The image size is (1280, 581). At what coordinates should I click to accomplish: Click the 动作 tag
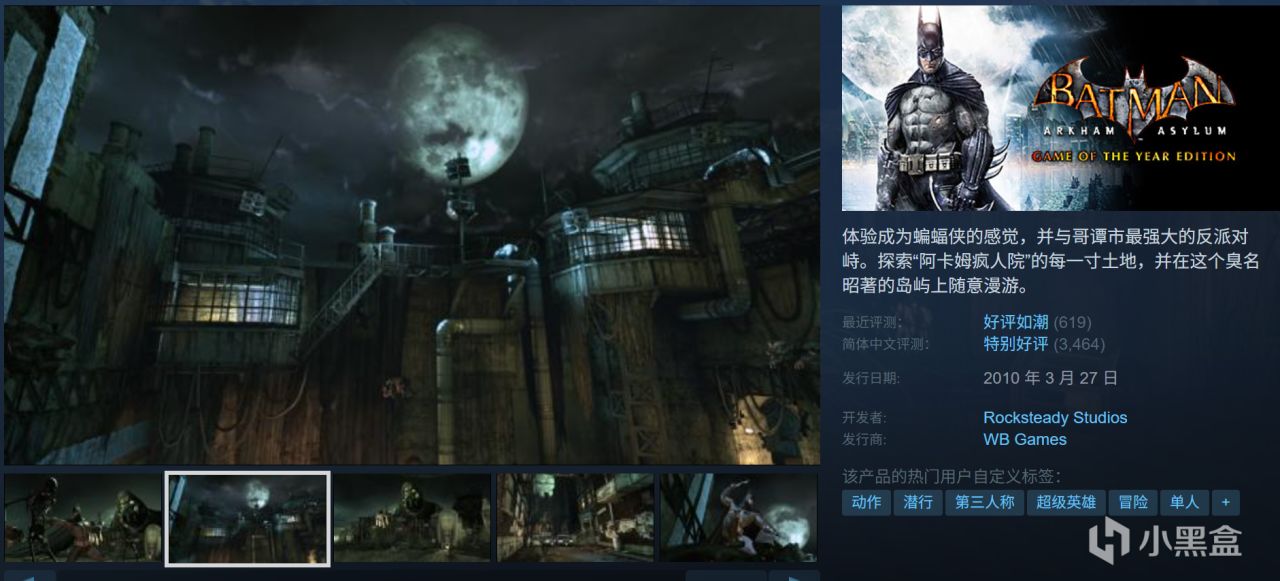point(866,502)
